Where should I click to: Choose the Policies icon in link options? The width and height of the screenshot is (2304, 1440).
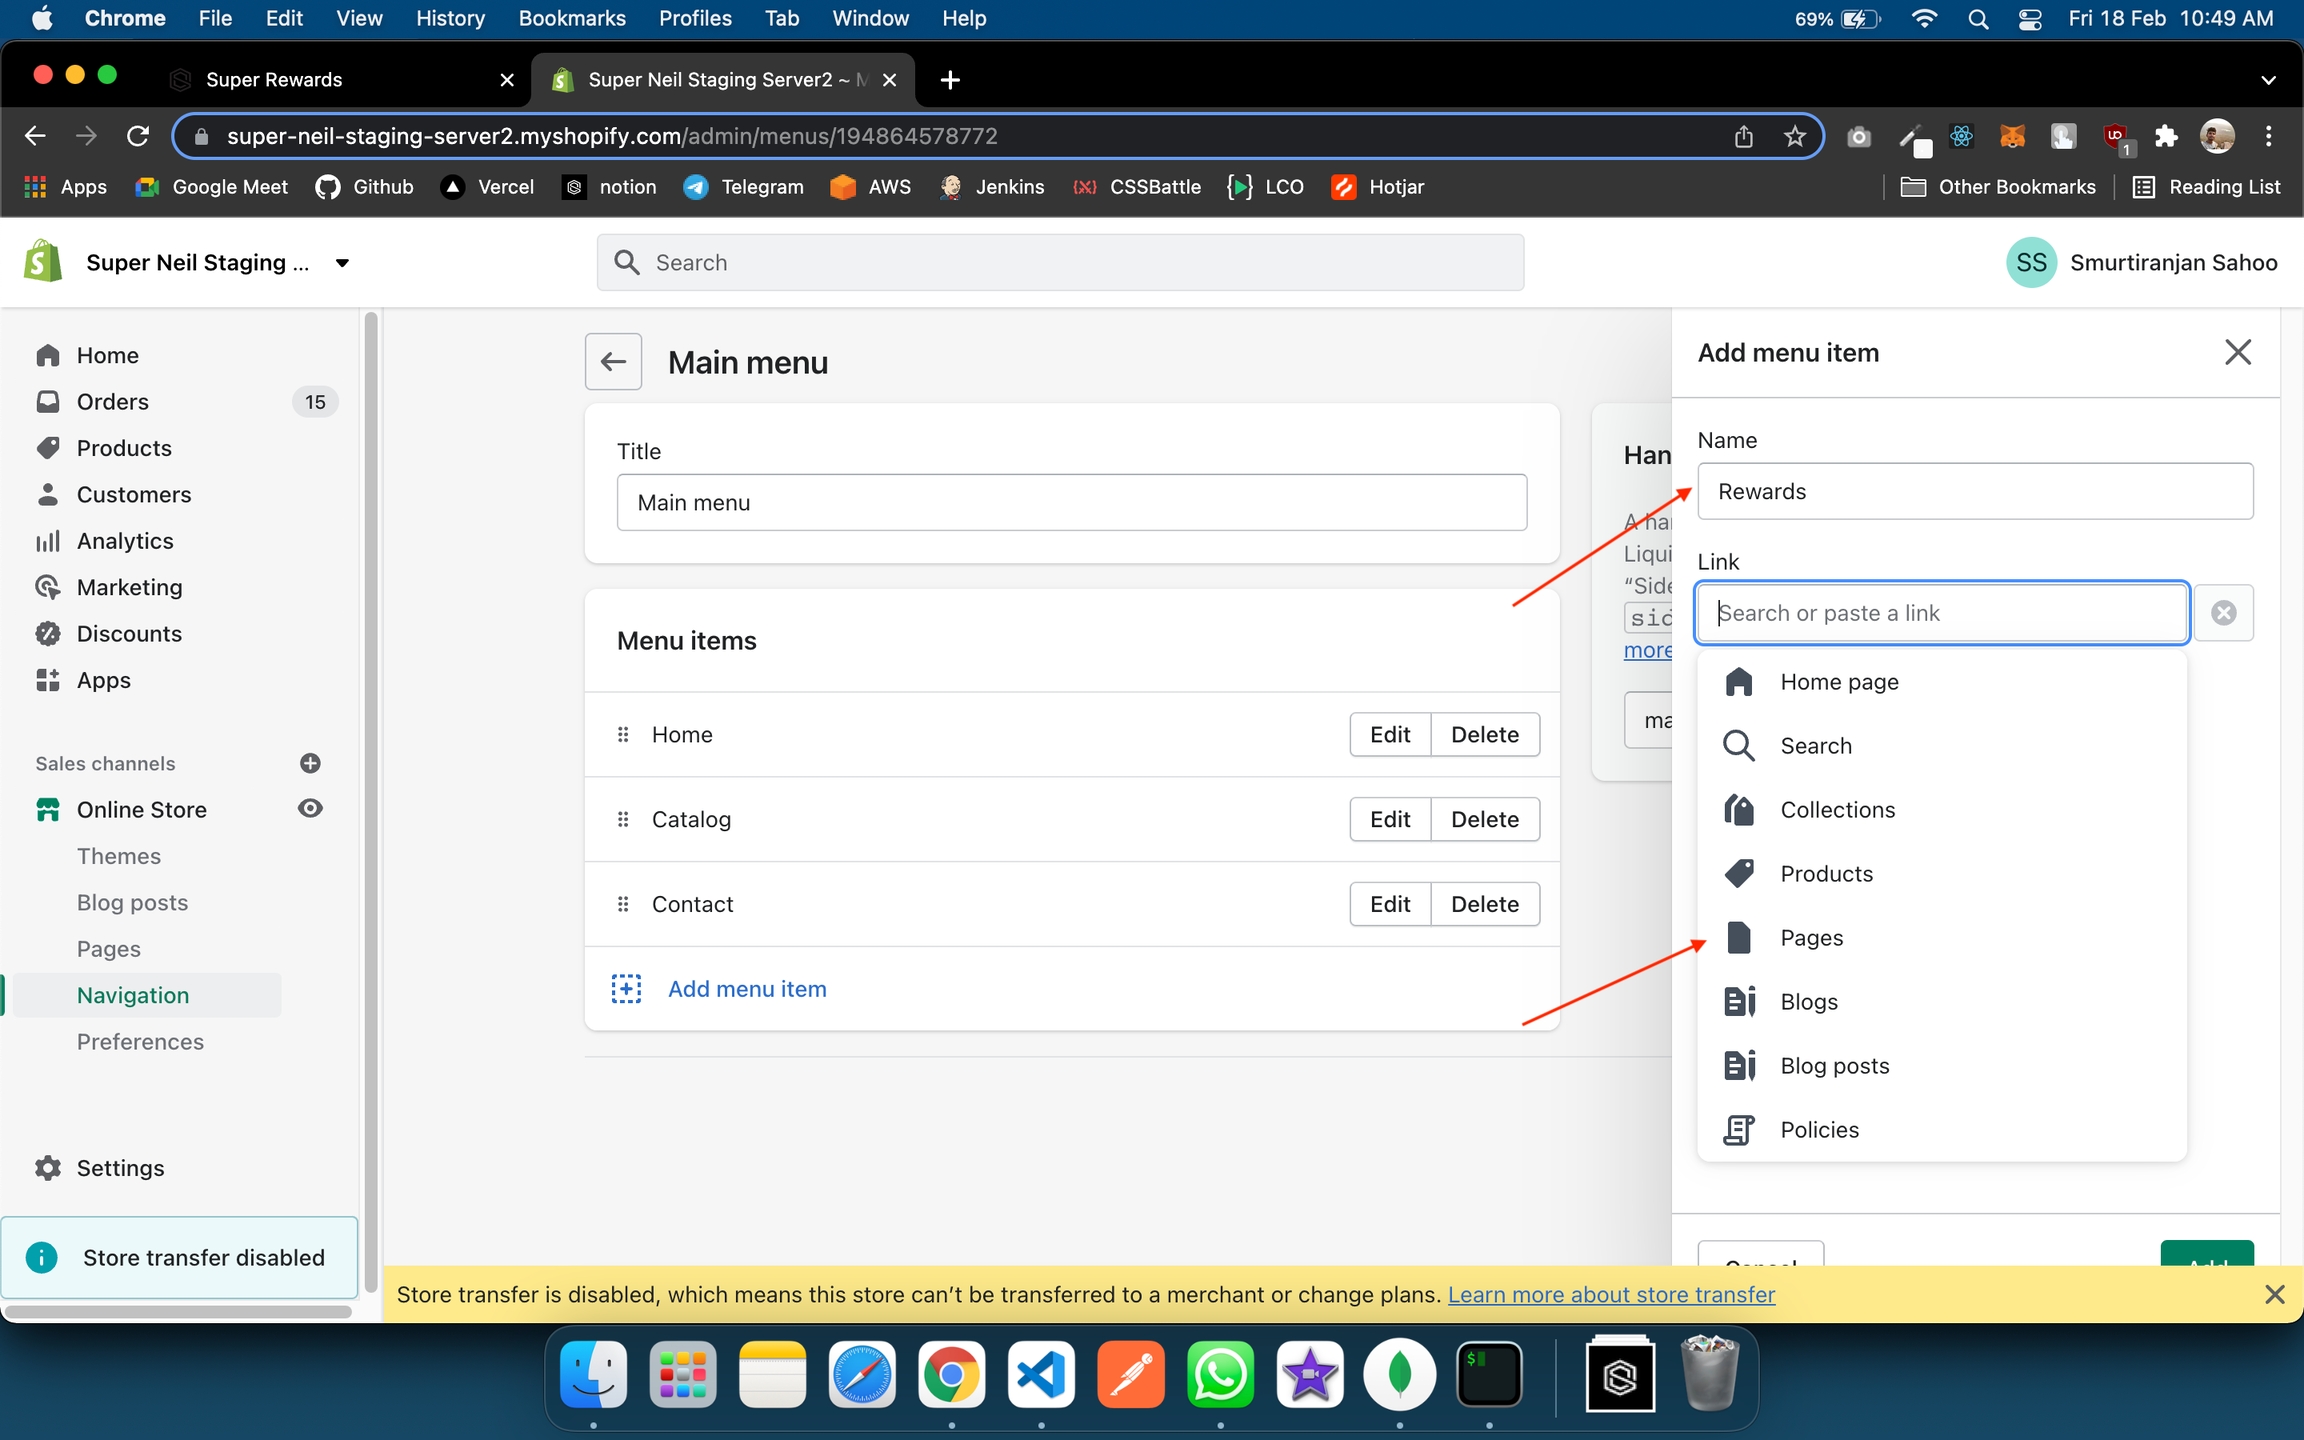[1739, 1130]
